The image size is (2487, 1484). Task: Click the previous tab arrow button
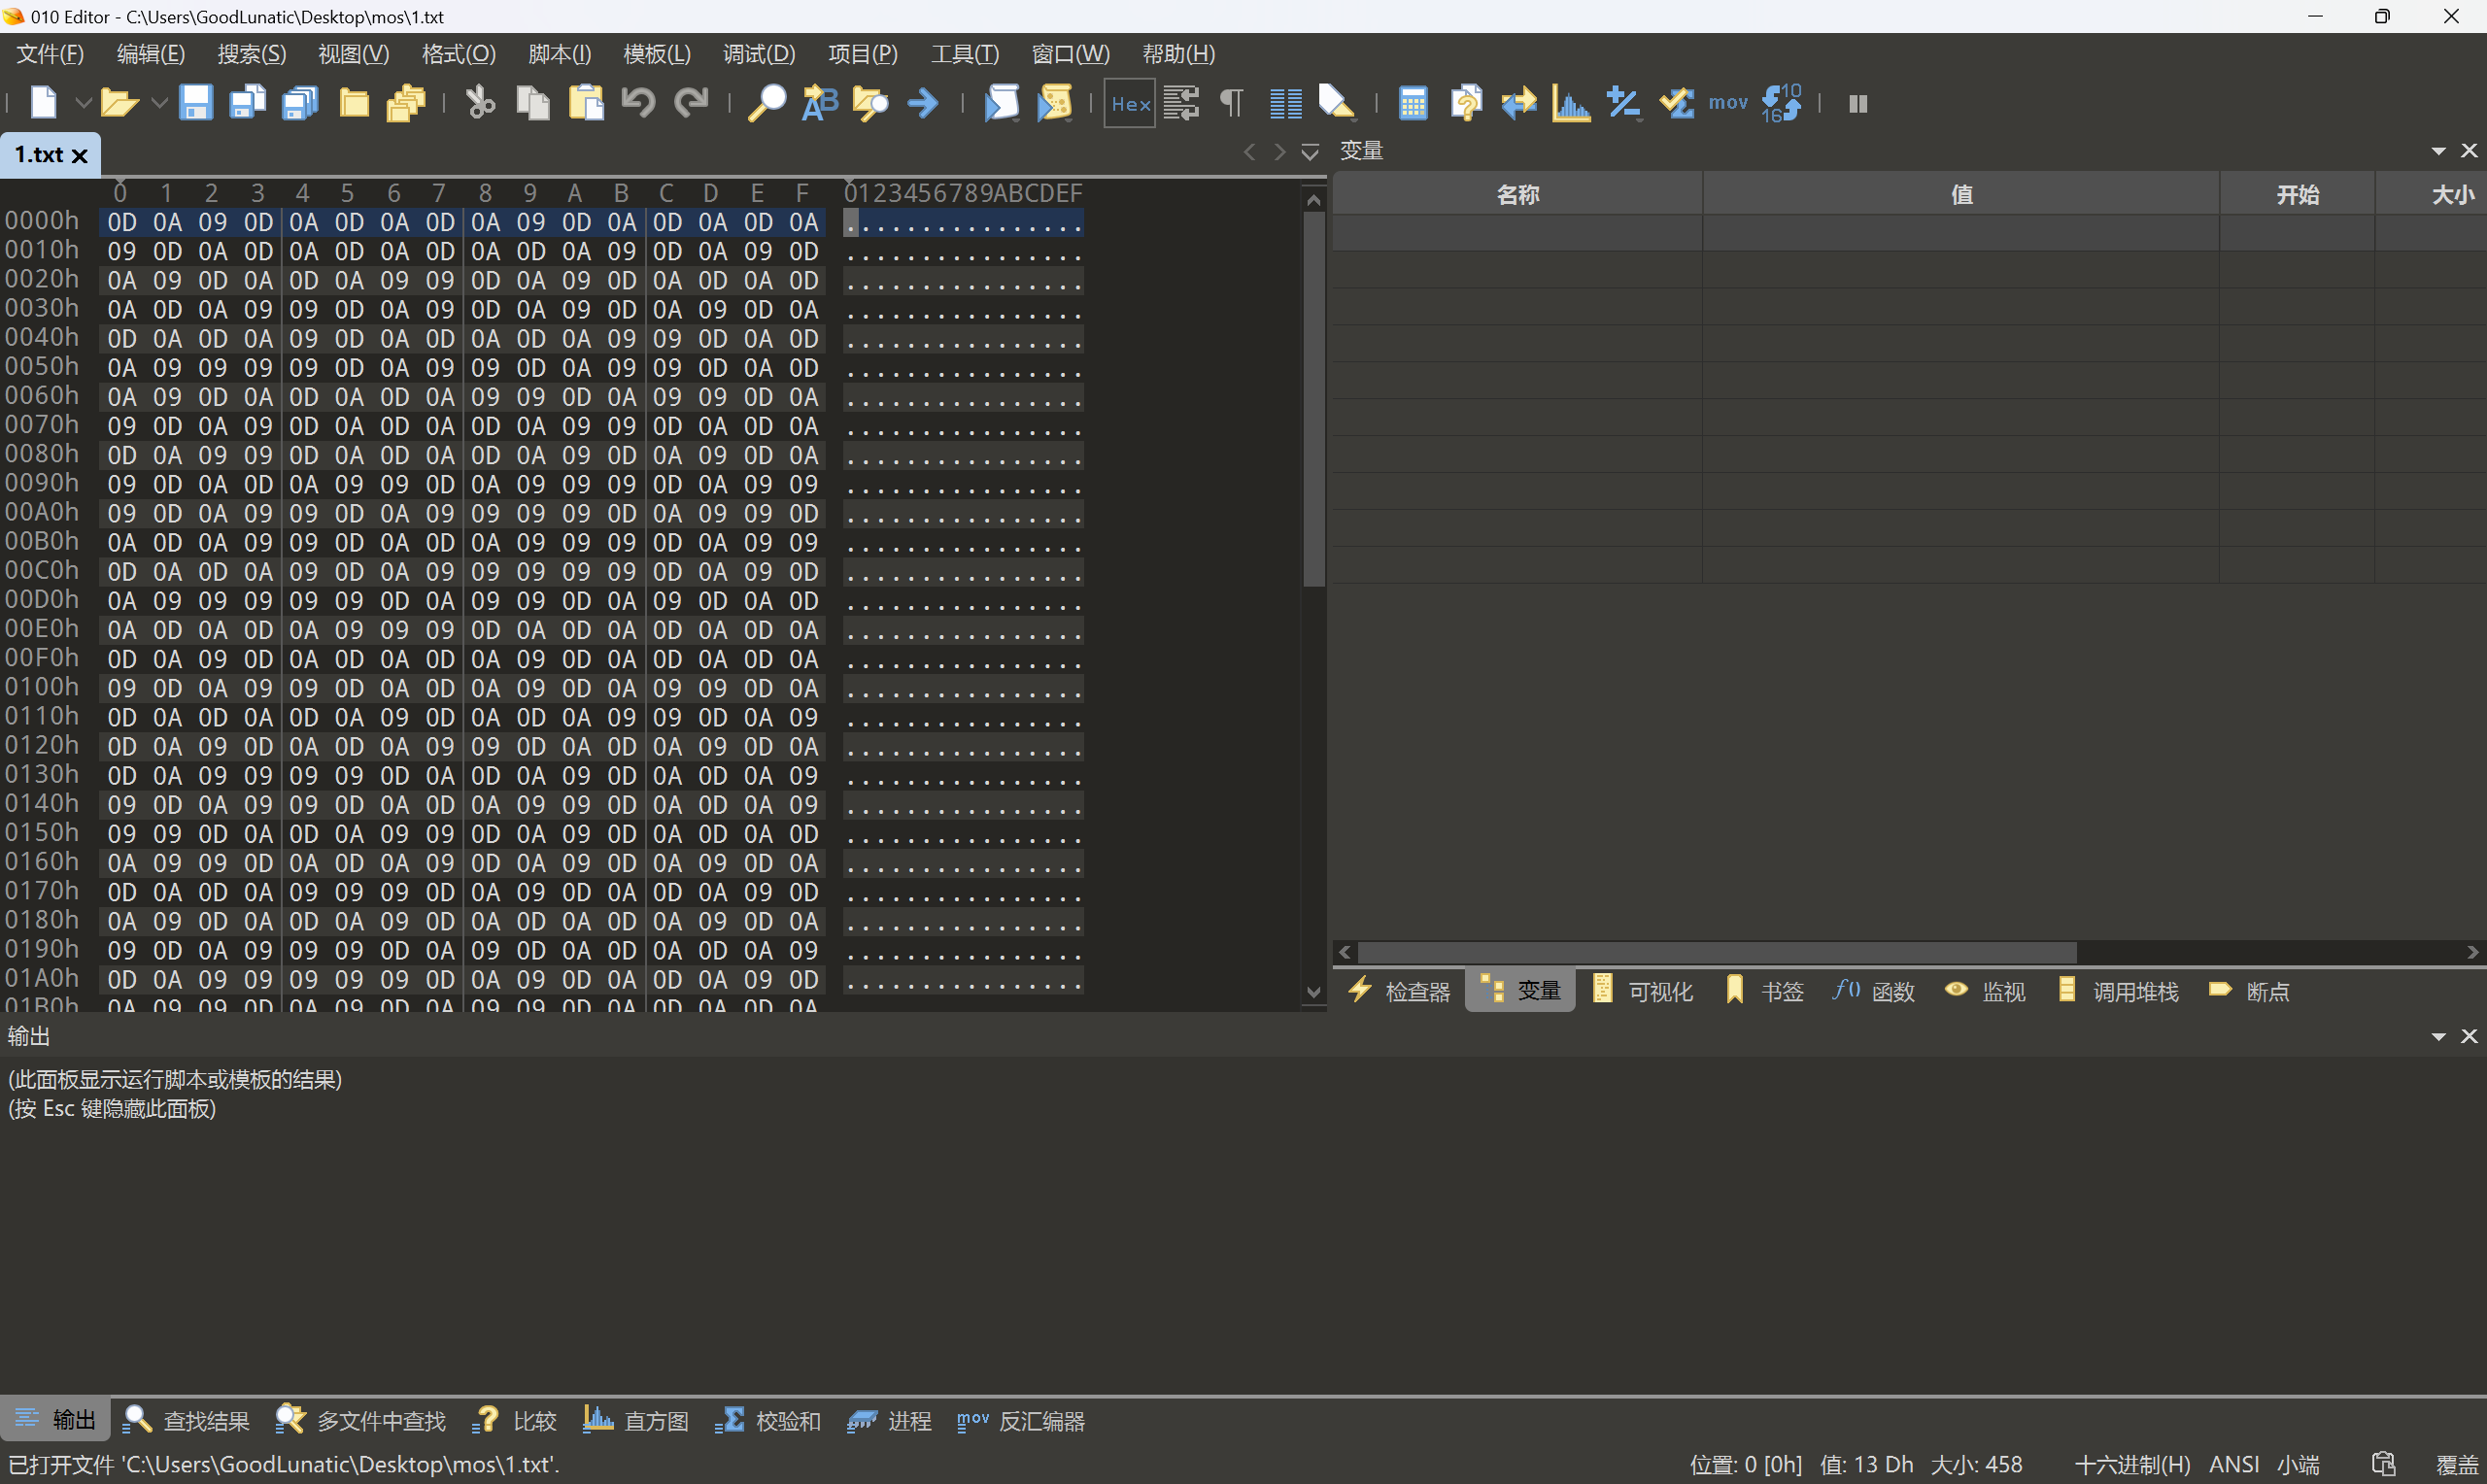click(1249, 152)
